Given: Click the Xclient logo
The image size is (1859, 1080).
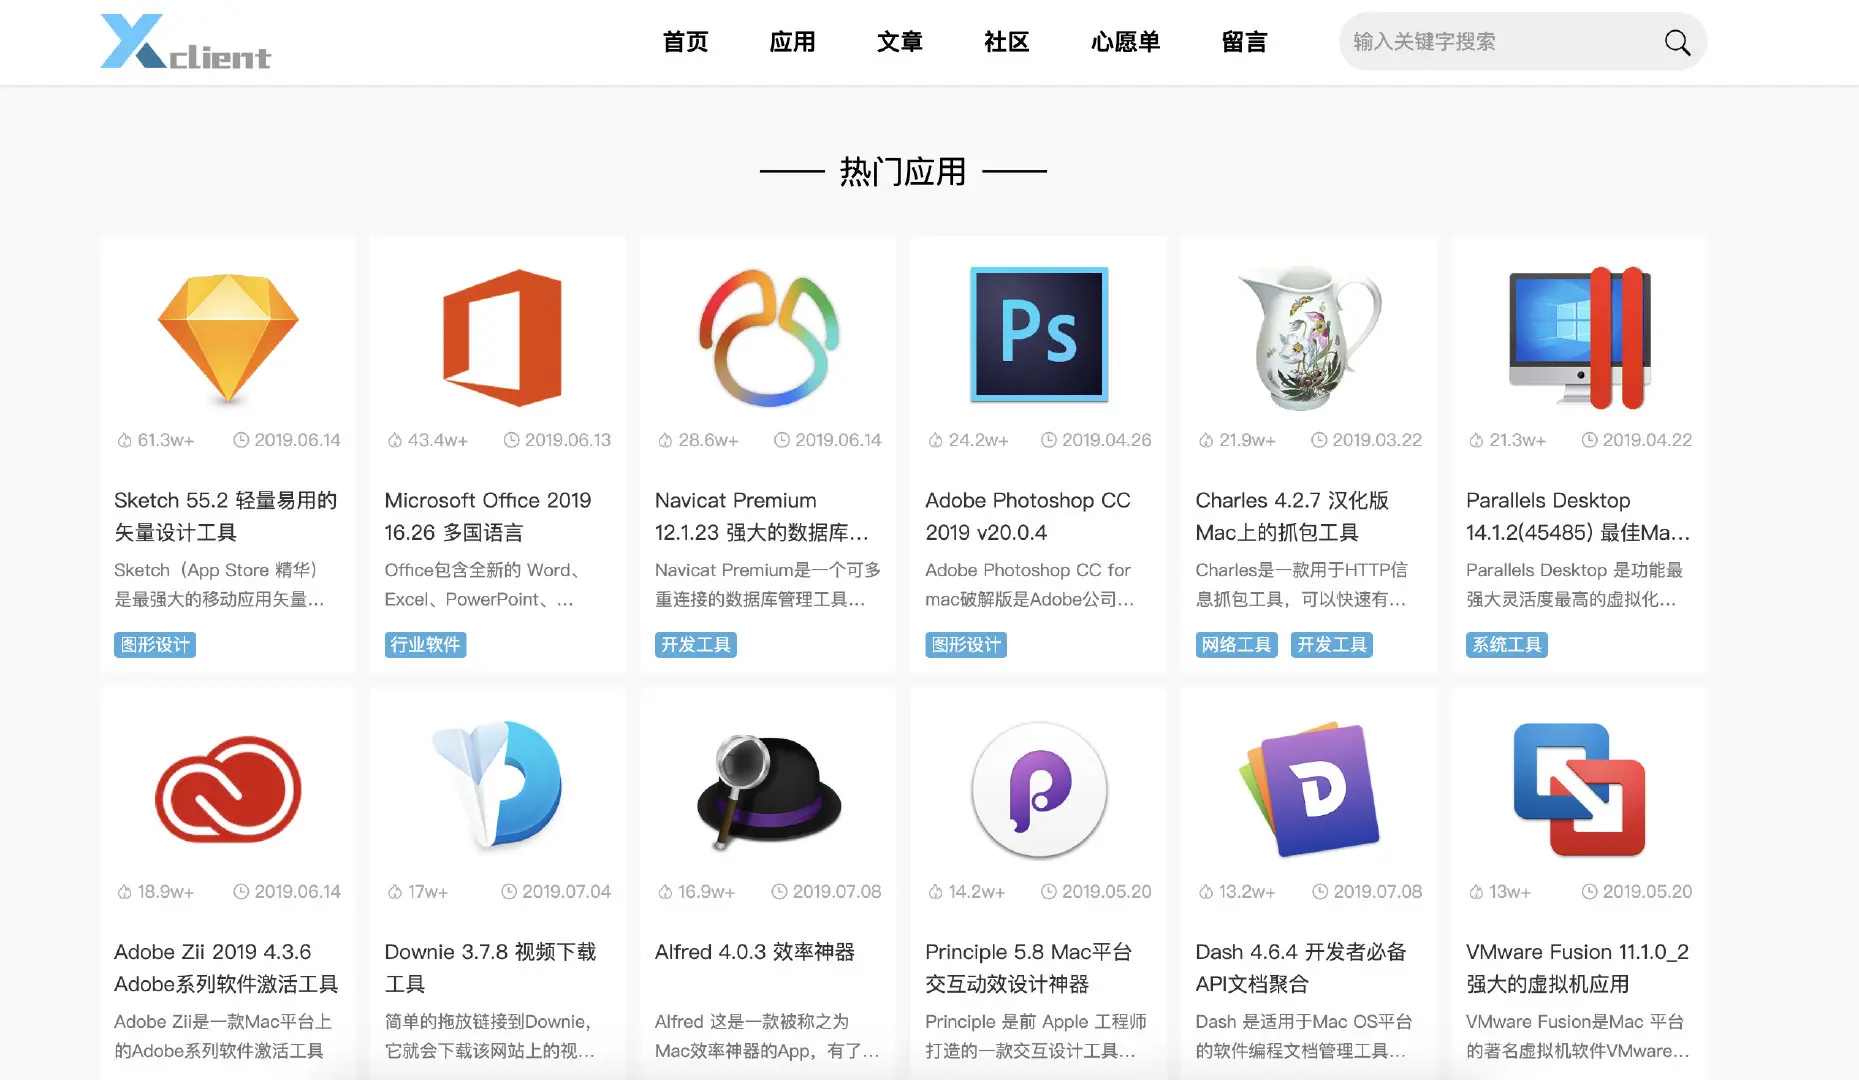Looking at the screenshot, I should tap(186, 42).
